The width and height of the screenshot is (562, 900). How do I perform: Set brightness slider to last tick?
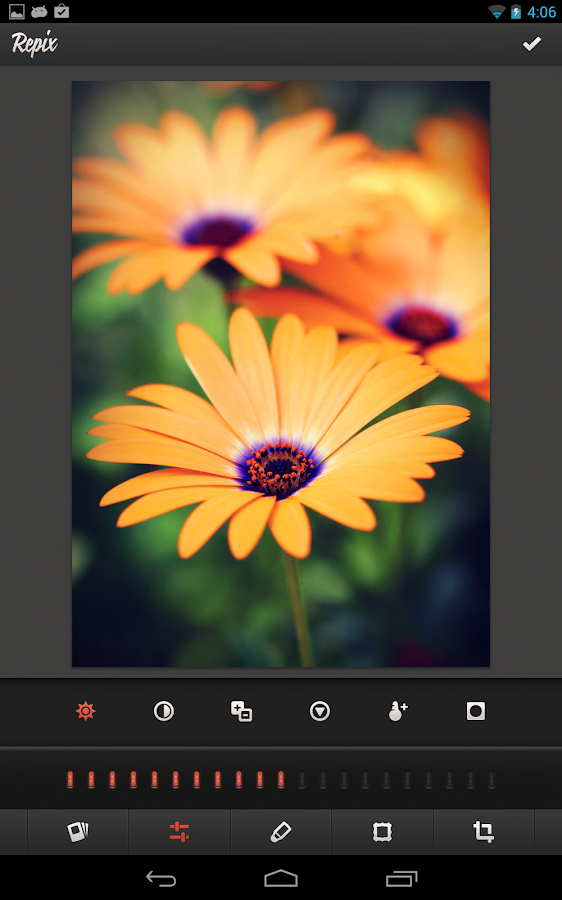491,779
